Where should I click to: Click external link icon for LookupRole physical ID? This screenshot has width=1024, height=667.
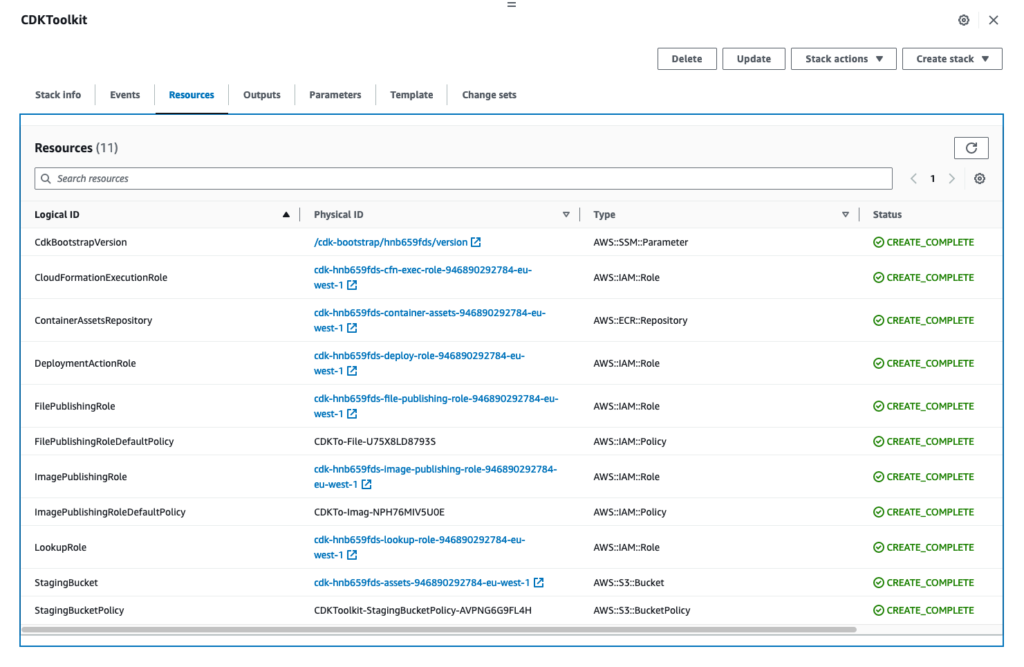[352, 556]
